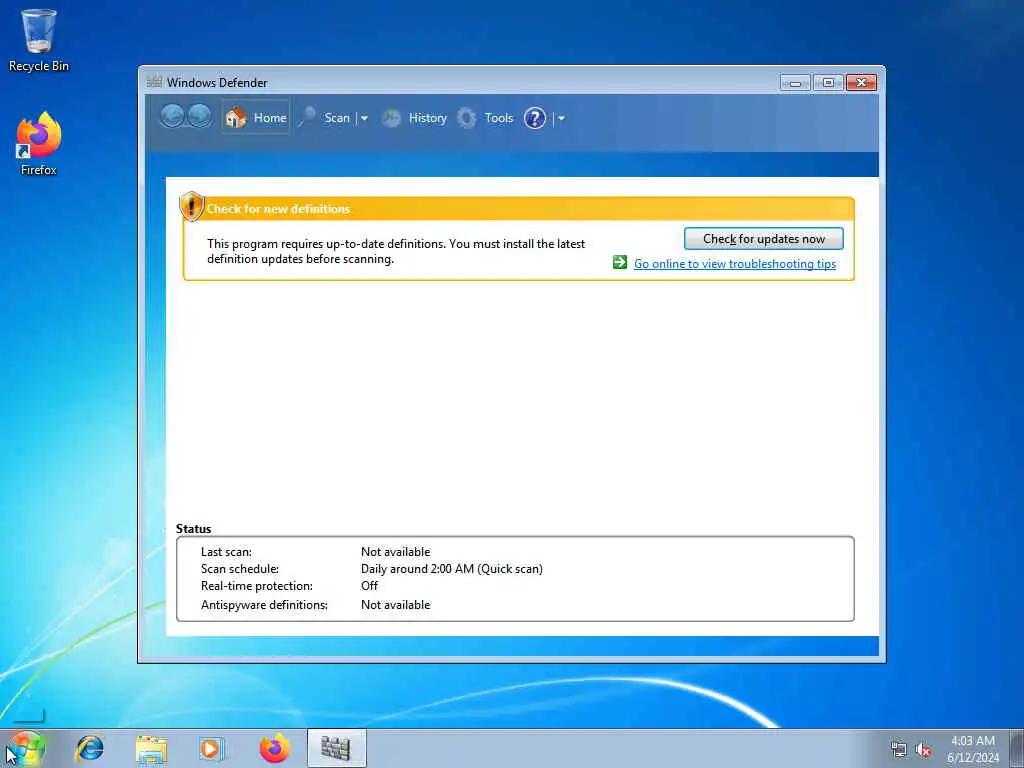
Task: Click the blue Help question mark icon
Action: 535,118
